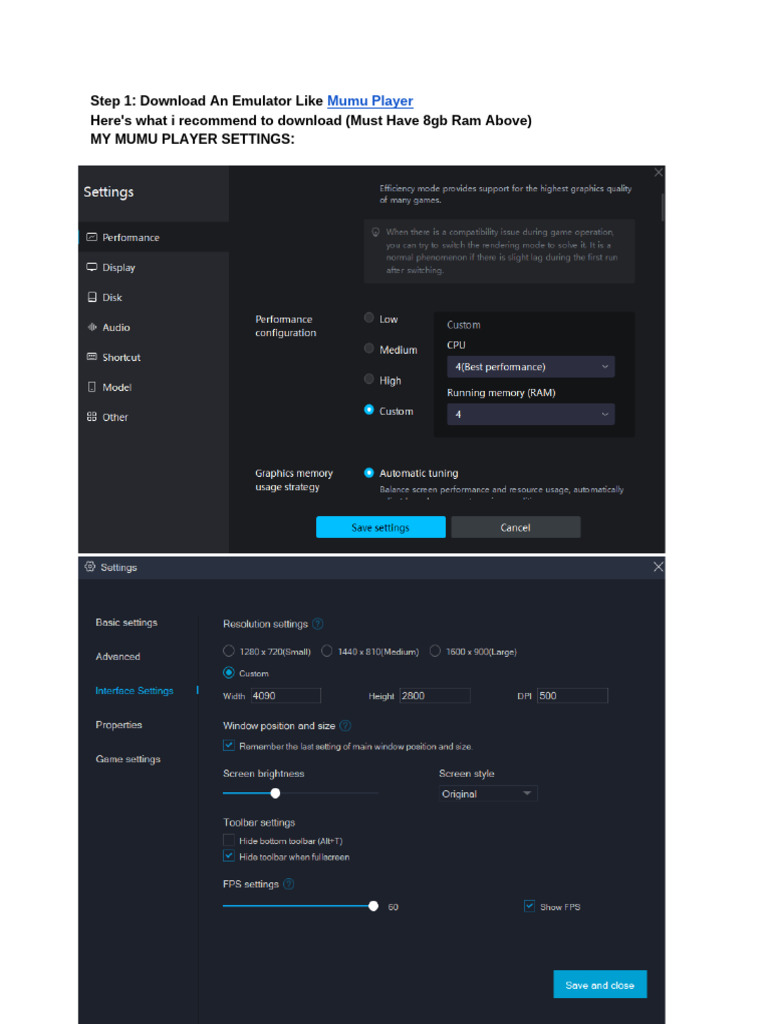Open the Shortcut settings section

[x=153, y=357]
